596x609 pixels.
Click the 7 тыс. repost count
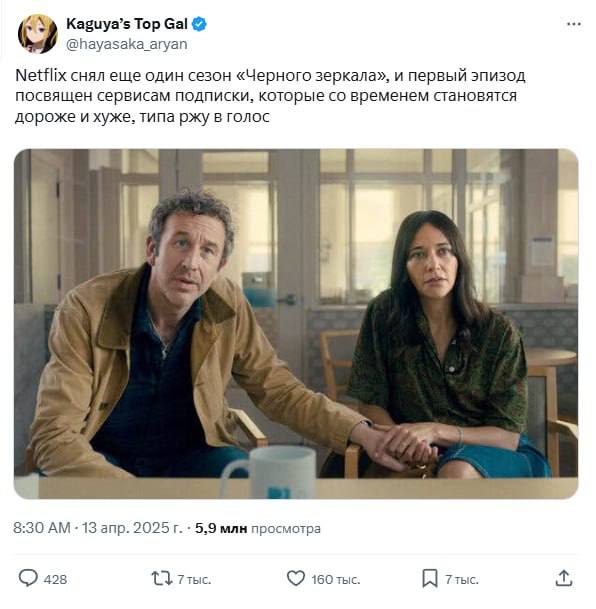point(194,579)
